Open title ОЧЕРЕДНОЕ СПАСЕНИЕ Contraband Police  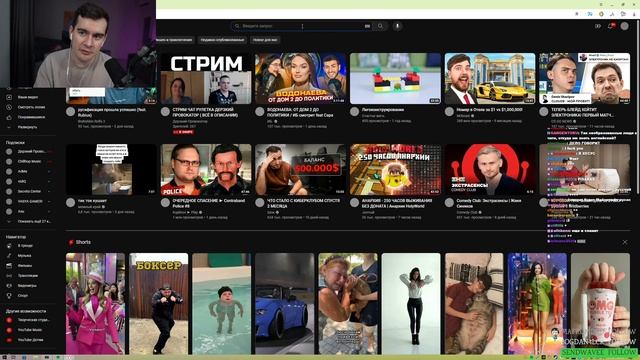209,203
